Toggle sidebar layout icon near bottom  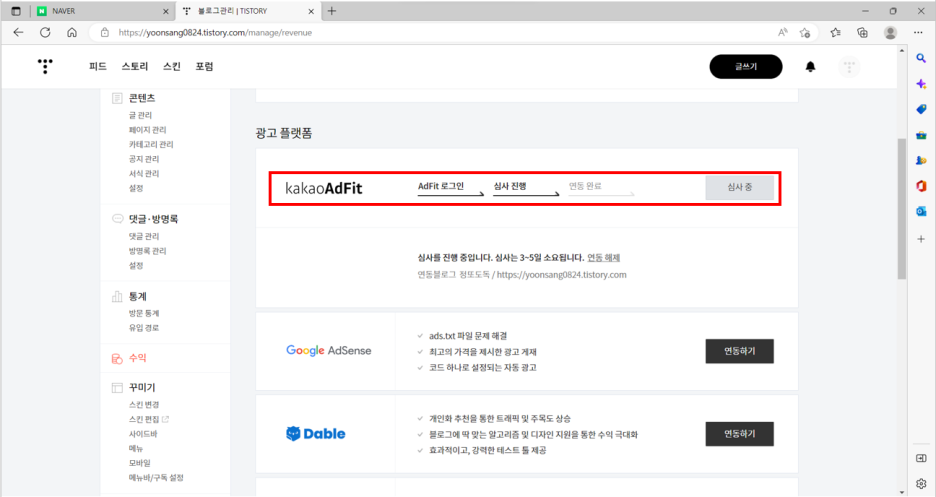(x=921, y=458)
